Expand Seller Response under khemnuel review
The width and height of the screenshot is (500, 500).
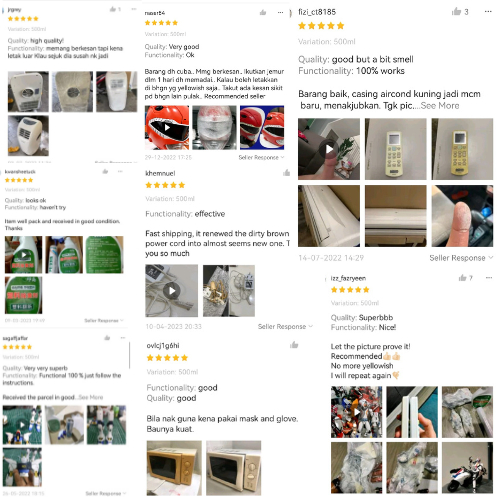[x=285, y=326]
